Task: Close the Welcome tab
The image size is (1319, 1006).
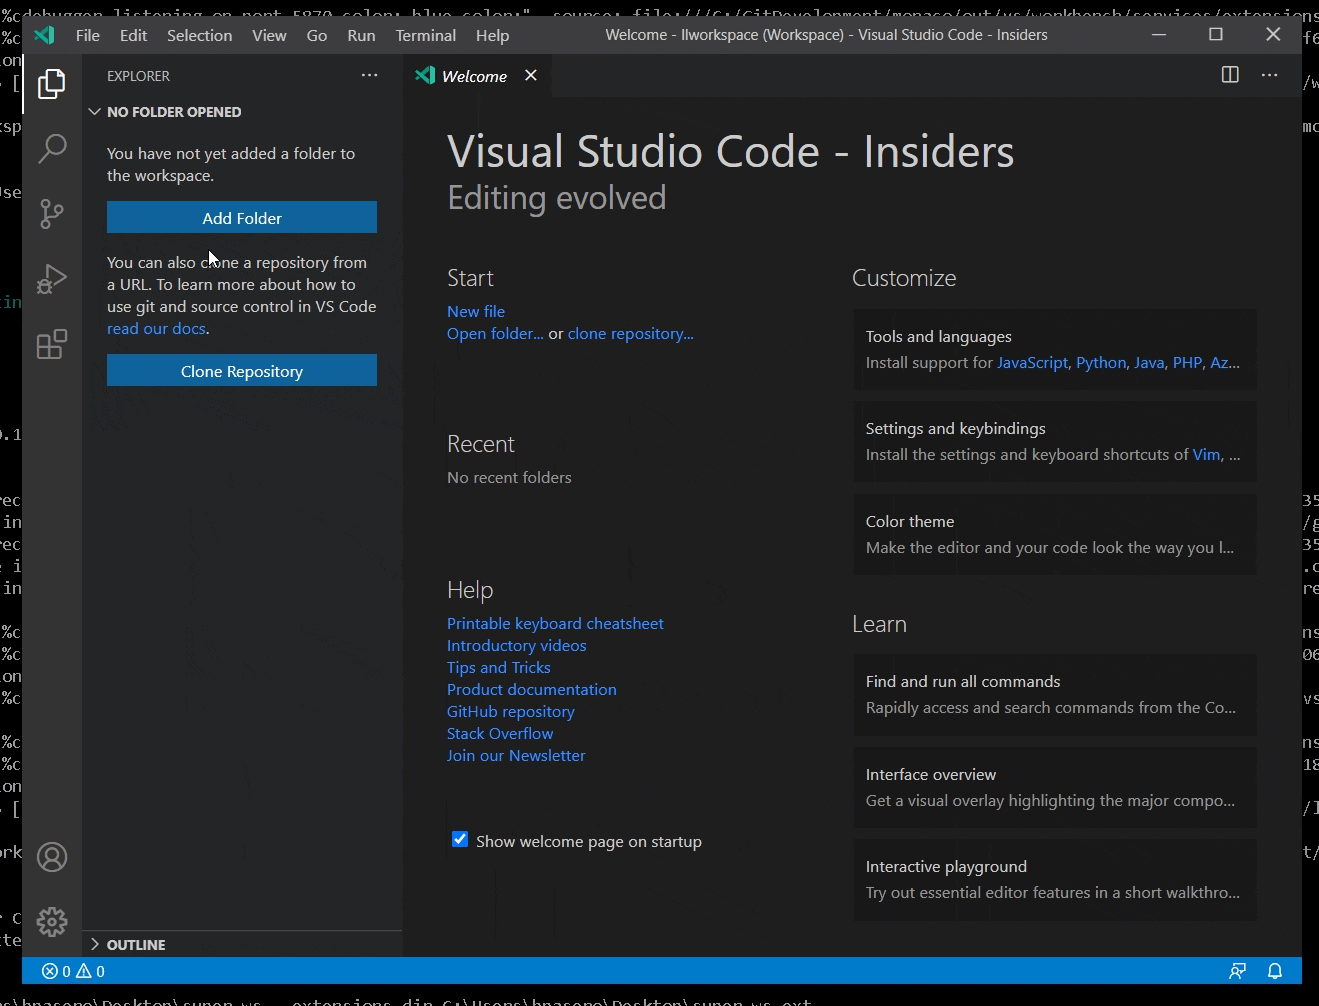Action: click(x=531, y=76)
